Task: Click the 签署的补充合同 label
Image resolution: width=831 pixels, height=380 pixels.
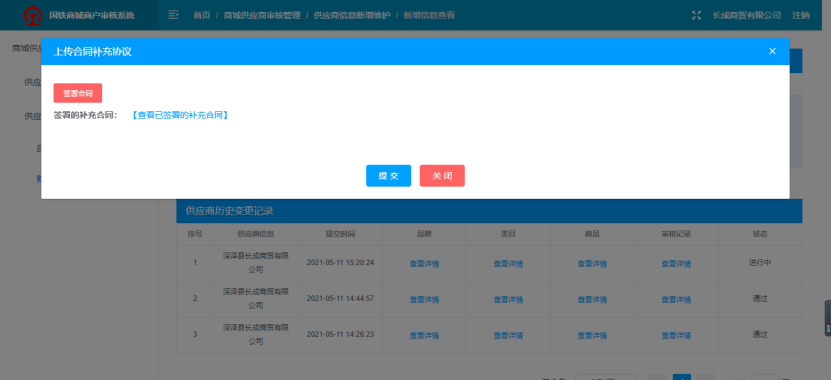Action: click(85, 115)
